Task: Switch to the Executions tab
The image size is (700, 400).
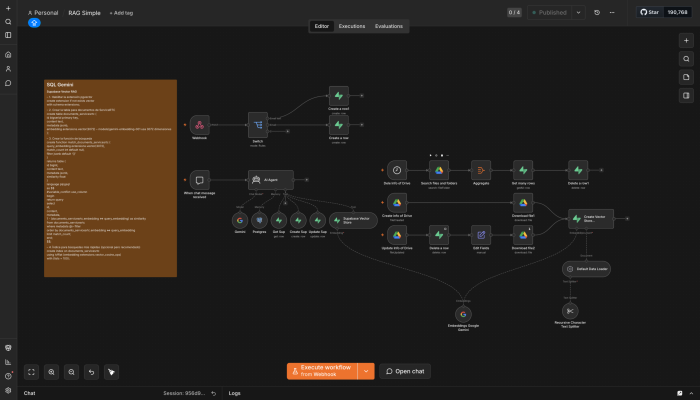Action: pos(352,26)
